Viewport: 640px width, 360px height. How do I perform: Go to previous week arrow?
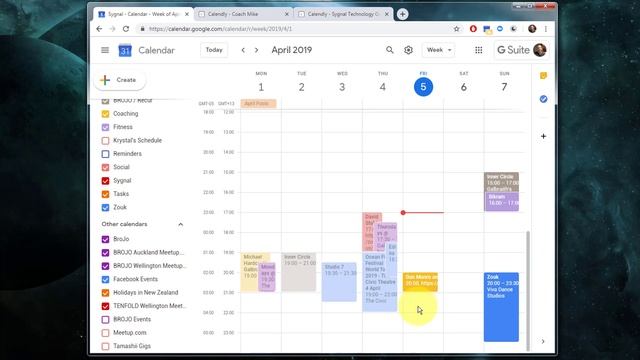coord(243,50)
